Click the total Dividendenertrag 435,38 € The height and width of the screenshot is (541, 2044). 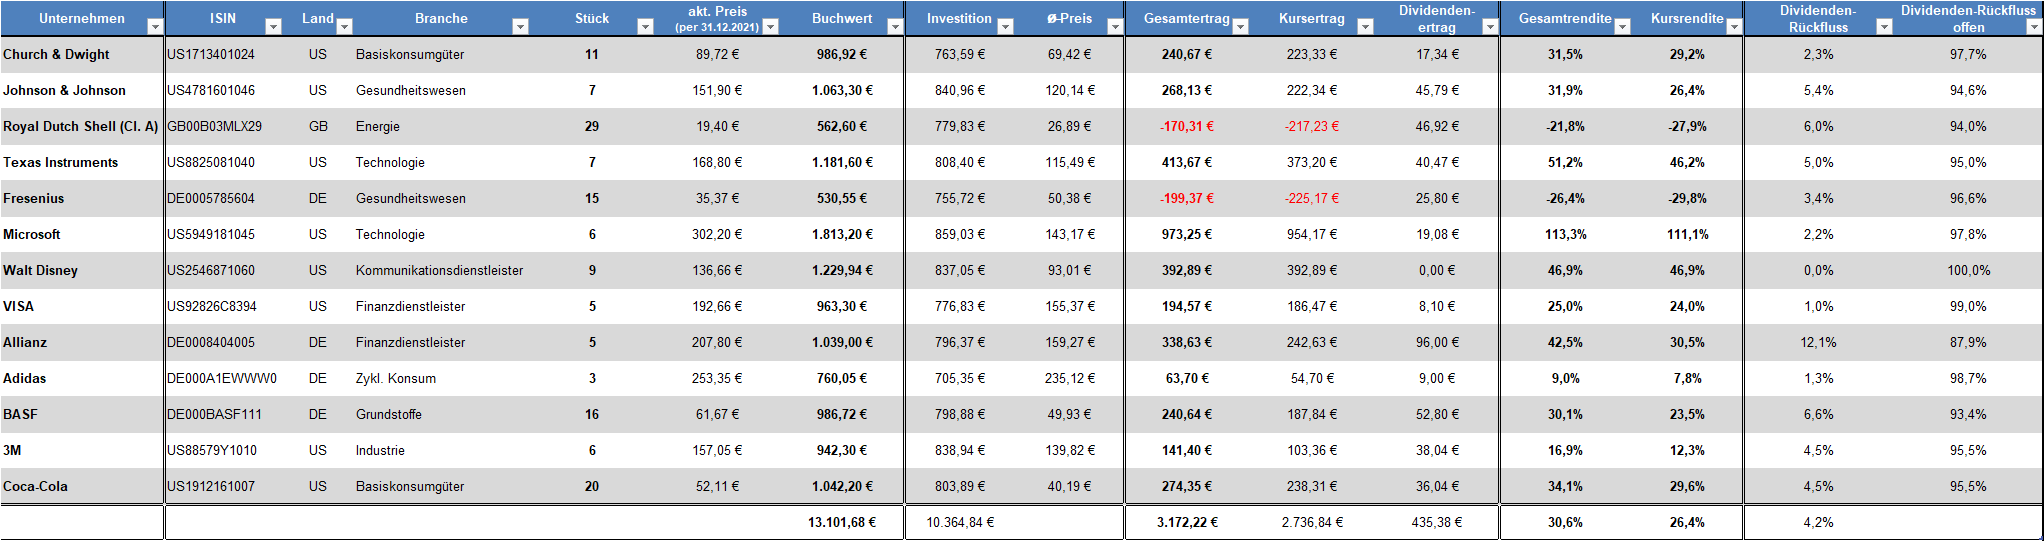pos(1437,522)
